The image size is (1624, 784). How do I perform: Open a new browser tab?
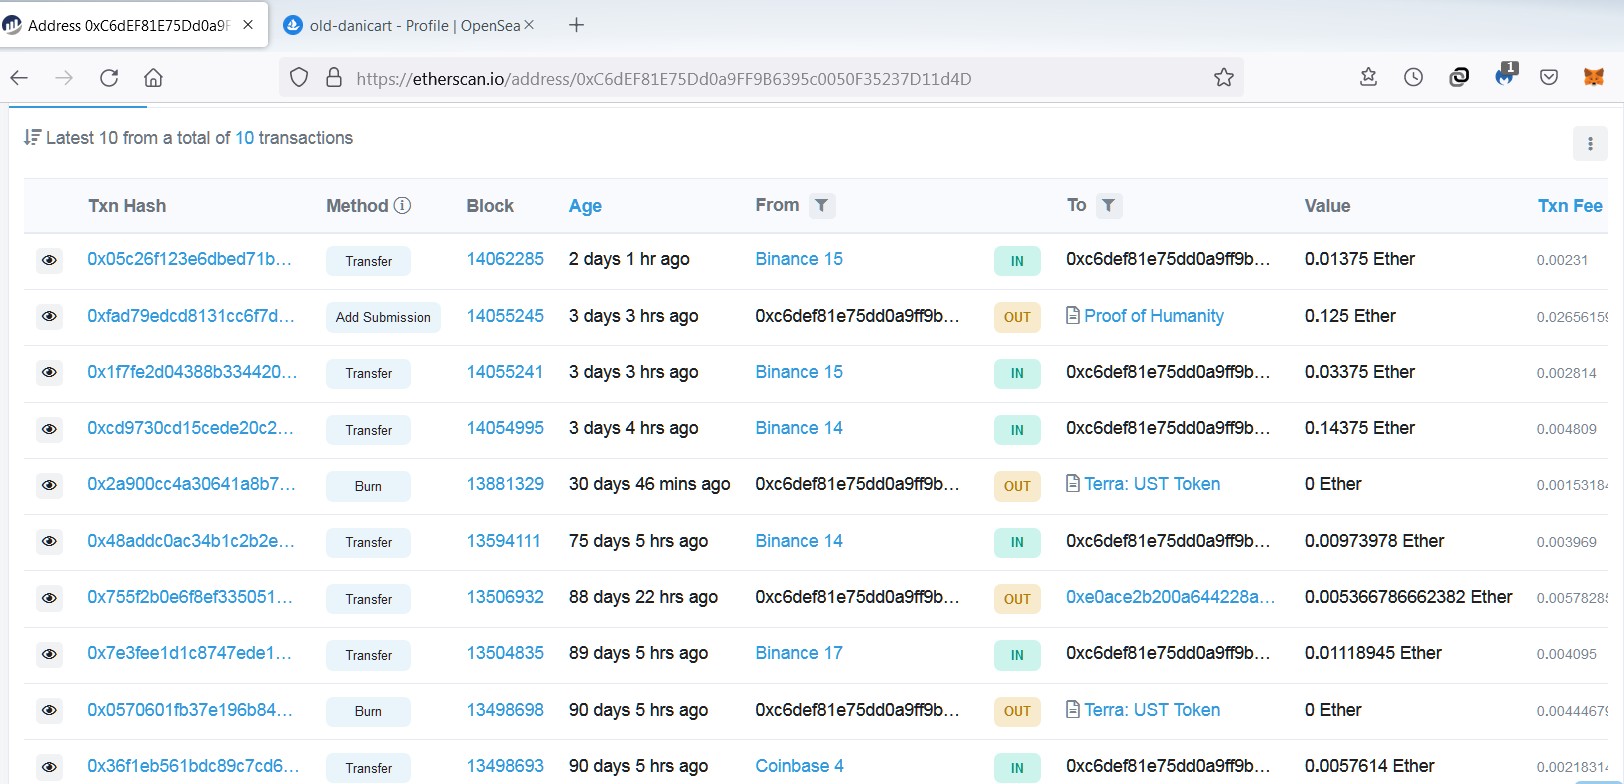click(x=576, y=25)
